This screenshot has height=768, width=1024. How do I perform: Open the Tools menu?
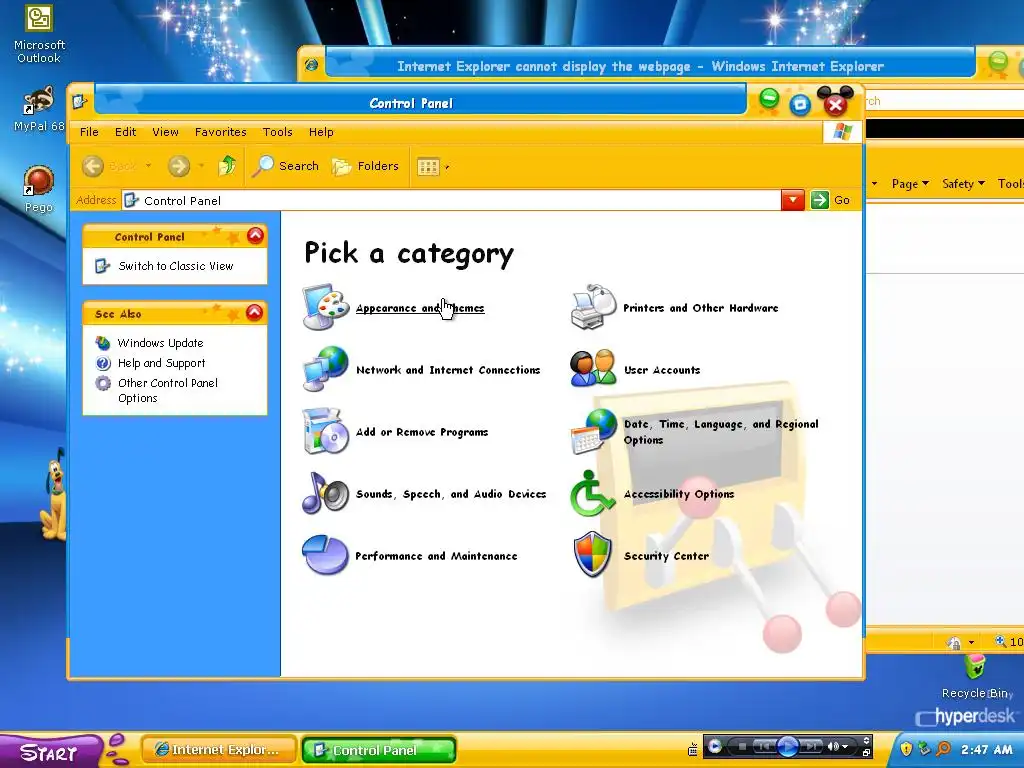[x=278, y=132]
